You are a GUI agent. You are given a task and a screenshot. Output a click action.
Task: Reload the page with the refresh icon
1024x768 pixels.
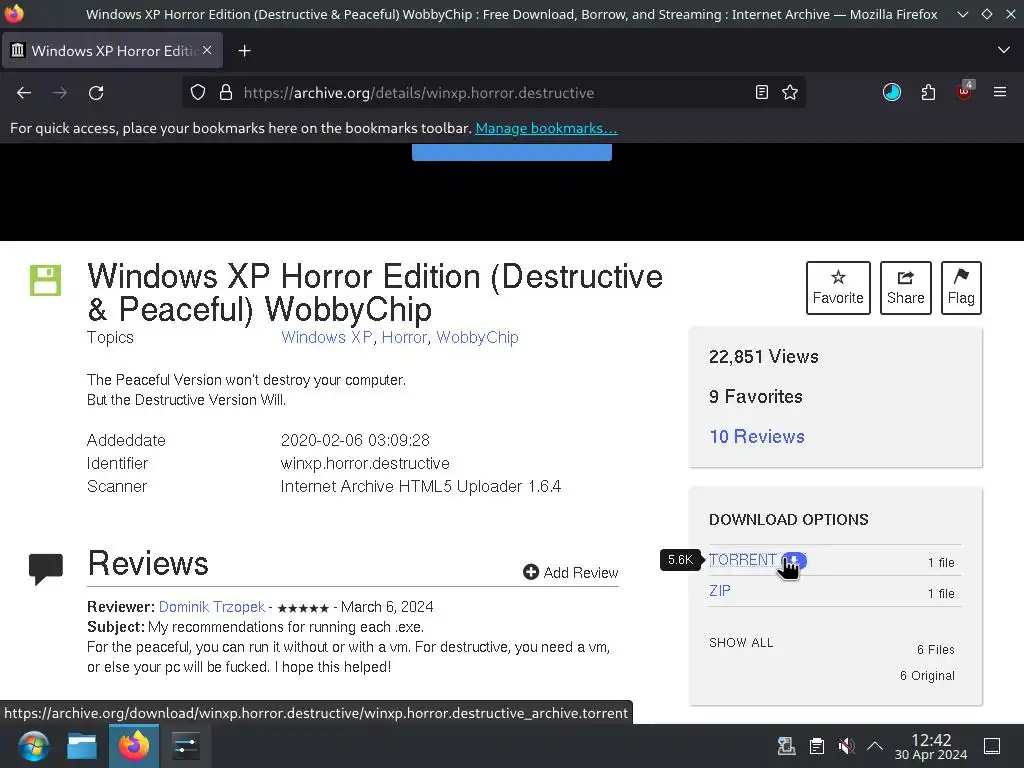(x=96, y=93)
